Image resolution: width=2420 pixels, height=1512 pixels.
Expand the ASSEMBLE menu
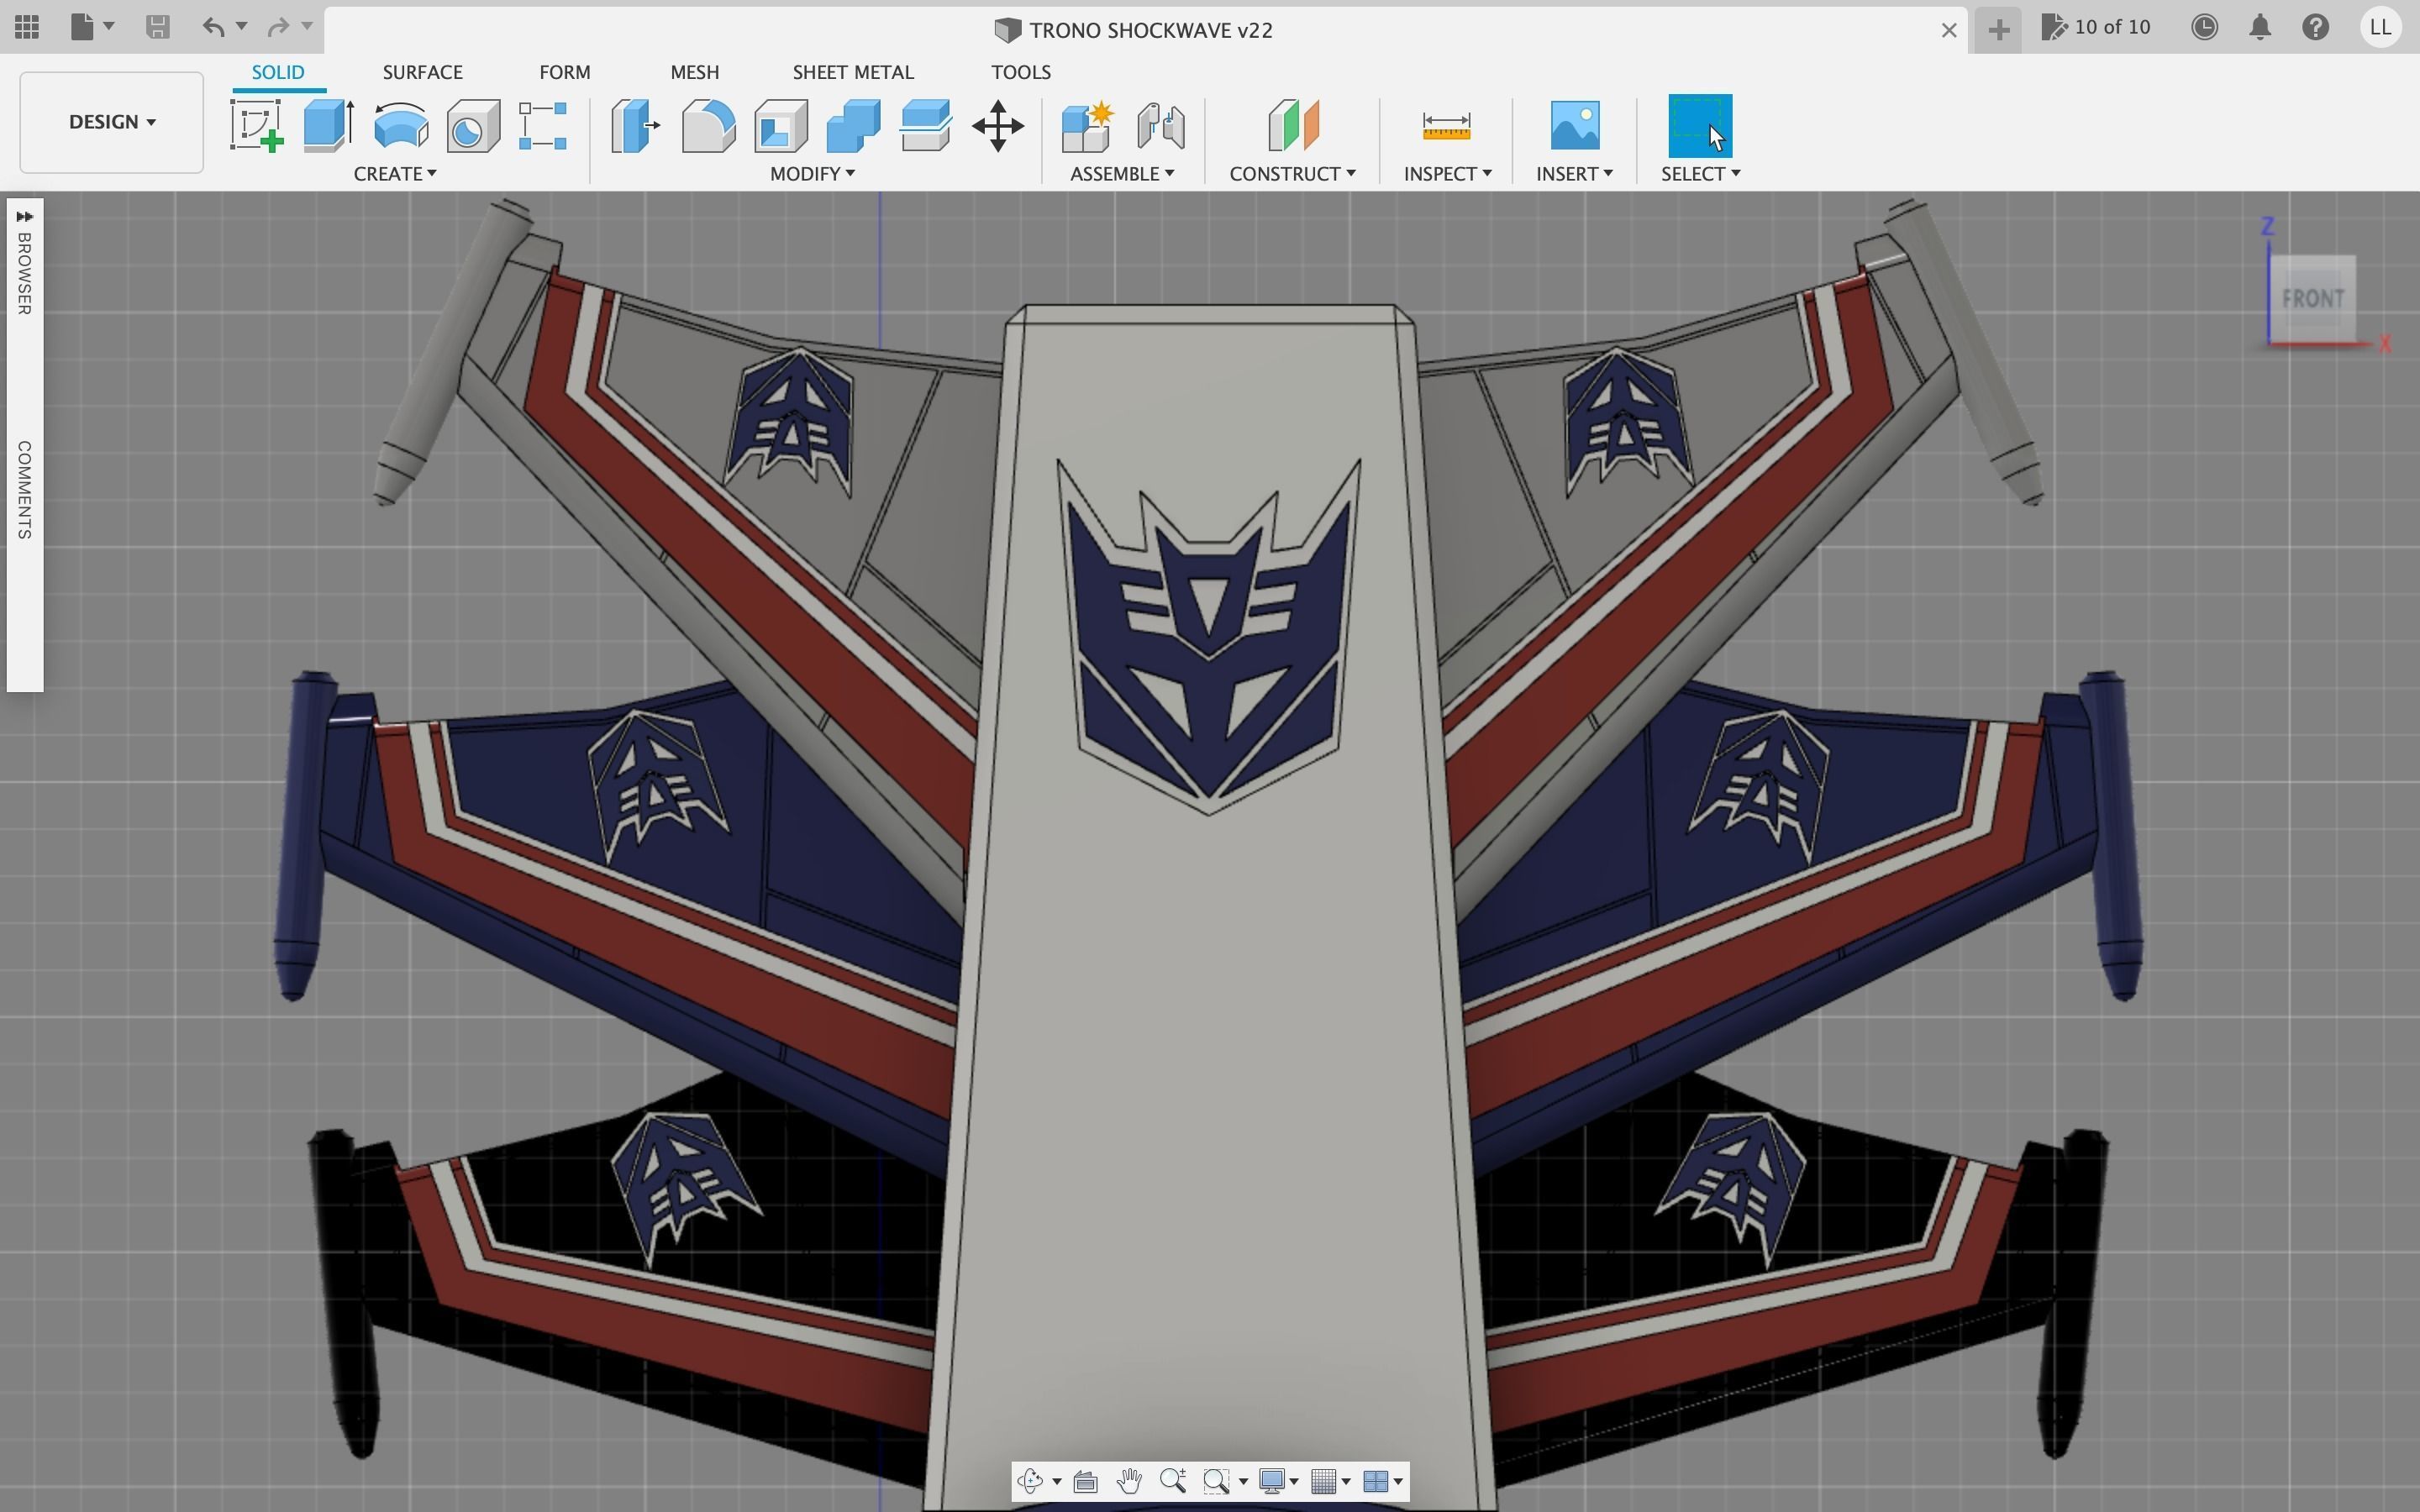pos(1122,174)
